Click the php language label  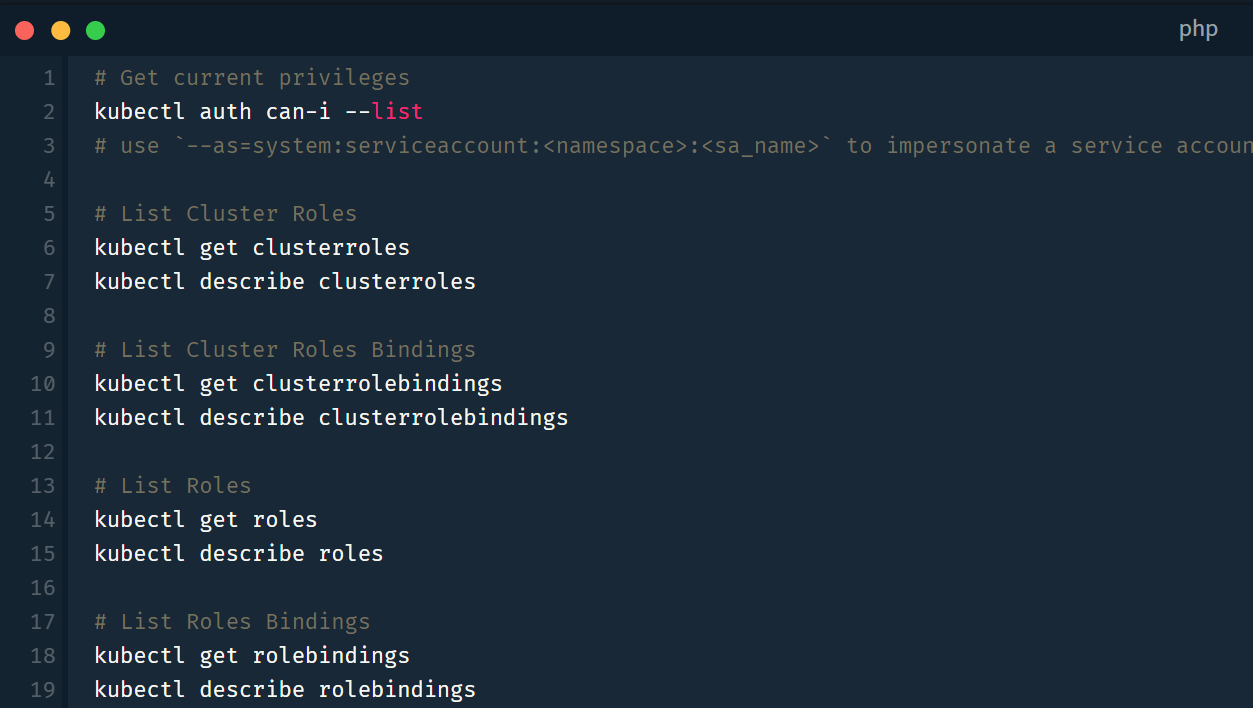[x=1197, y=29]
